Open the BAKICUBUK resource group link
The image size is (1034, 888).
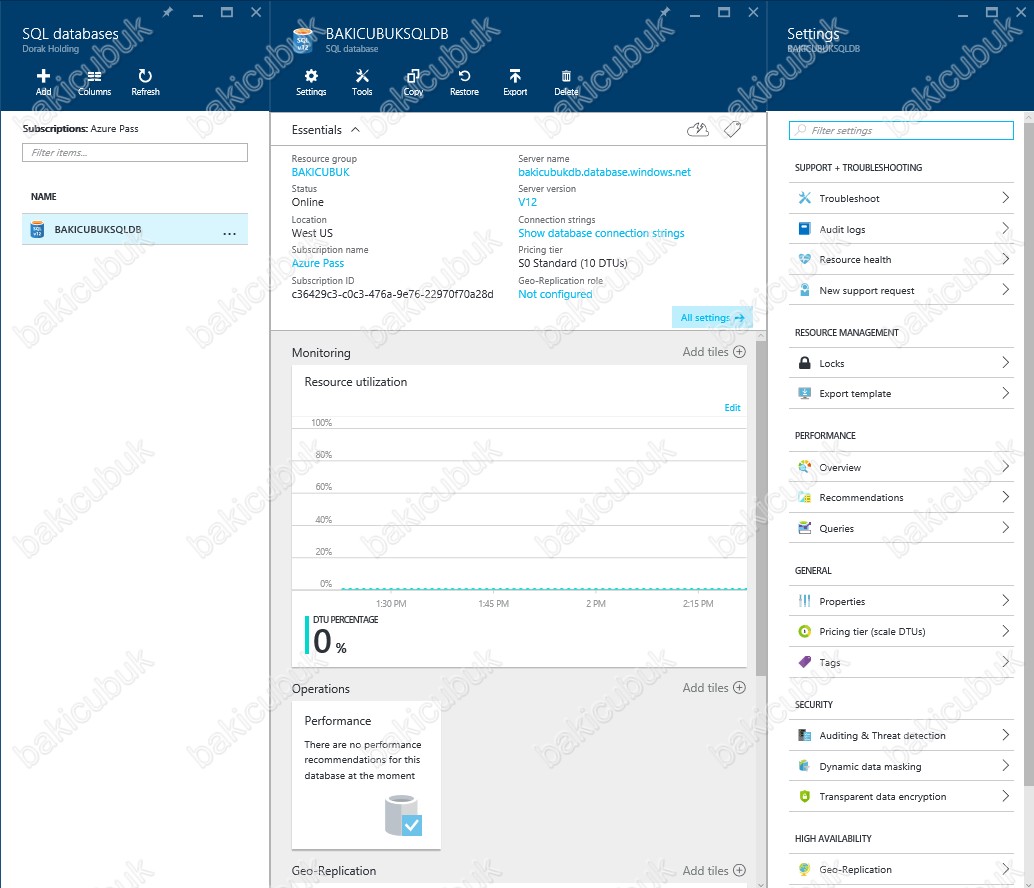pos(320,172)
